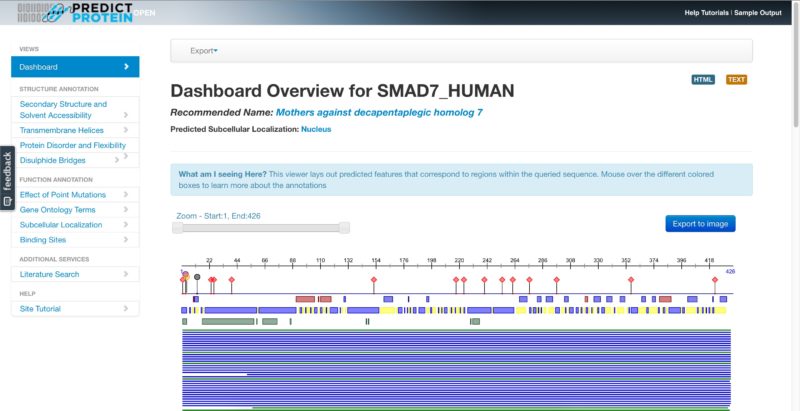
Task: Open the Export dropdown menu
Action: click(204, 51)
